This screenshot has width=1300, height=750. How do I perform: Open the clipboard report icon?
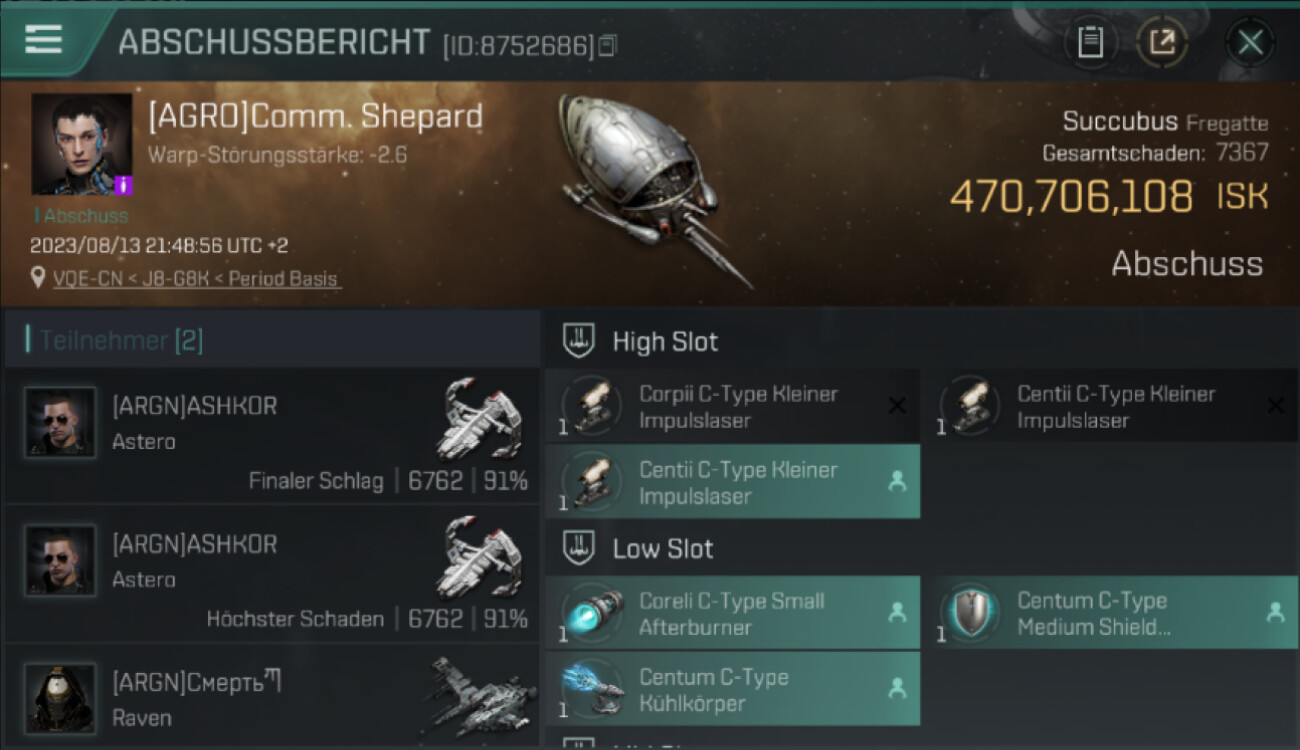tap(1090, 42)
